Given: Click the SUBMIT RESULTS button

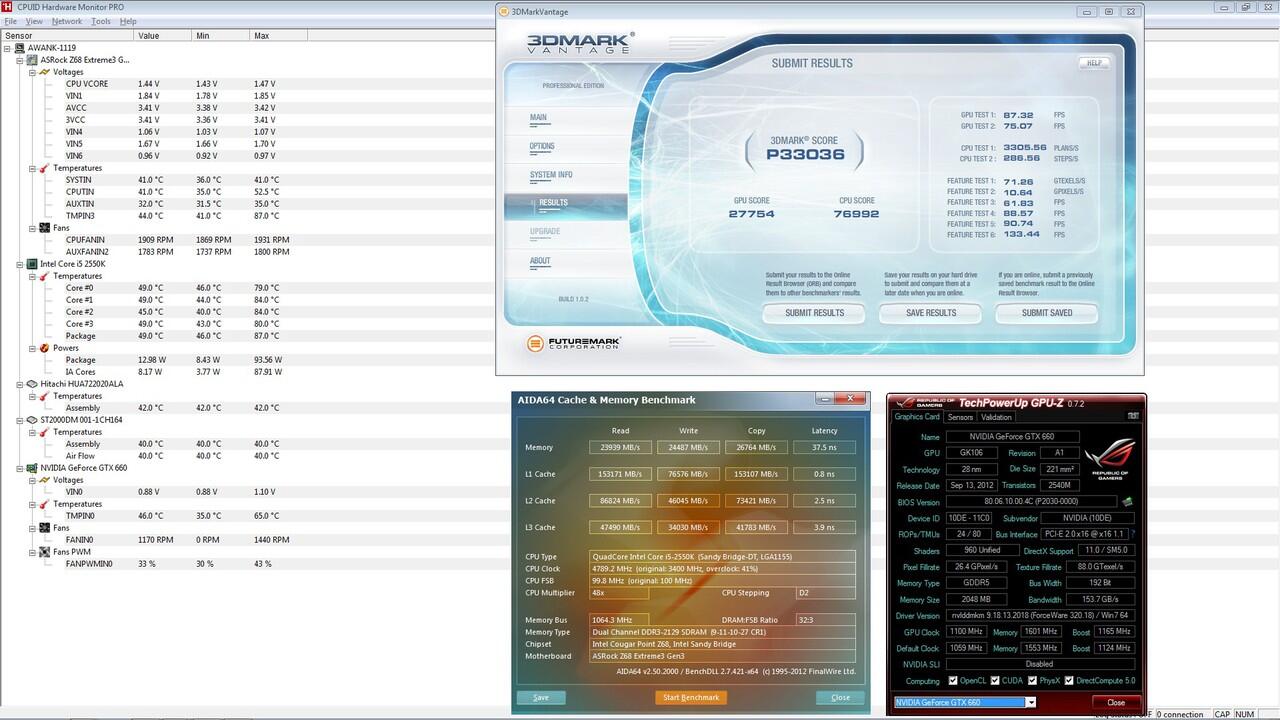Looking at the screenshot, I should [814, 313].
